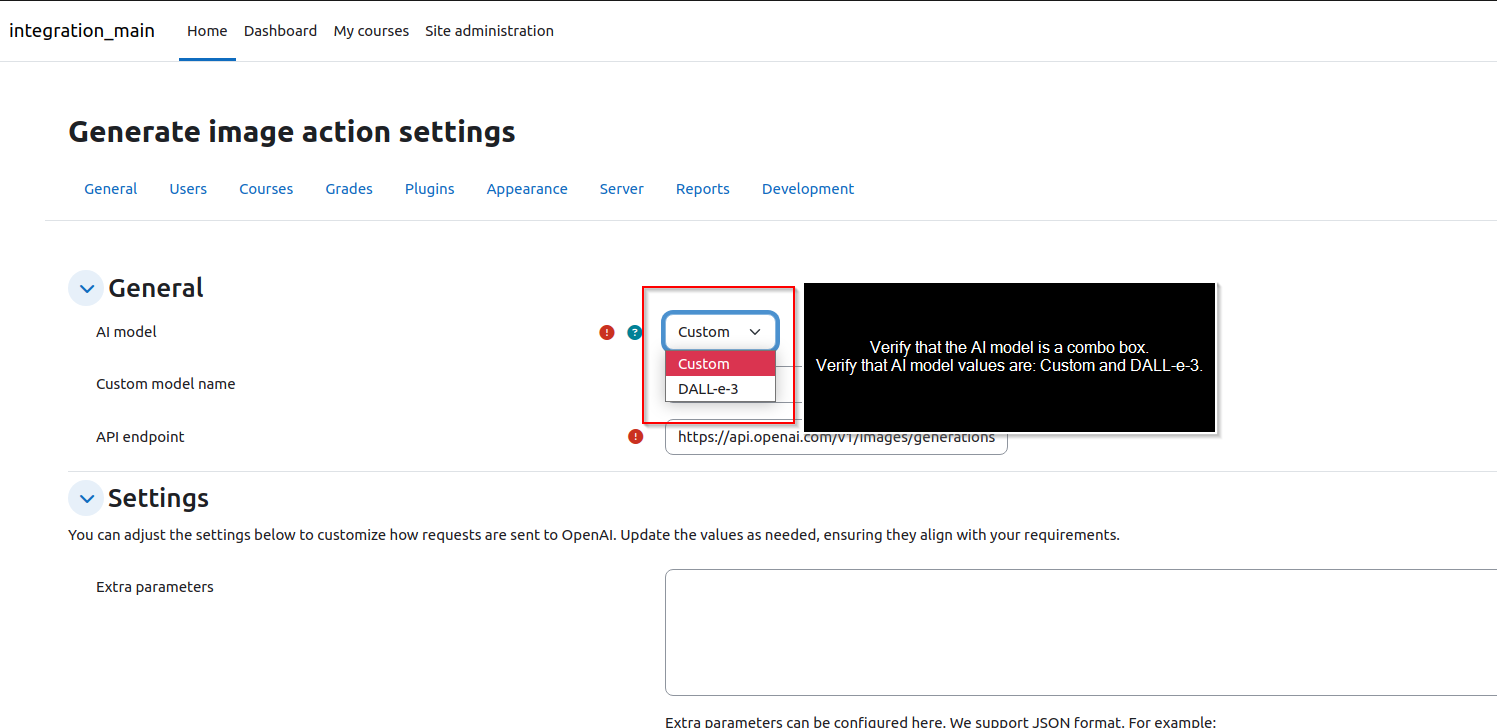Click the AI model required exclamation icon

(607, 333)
